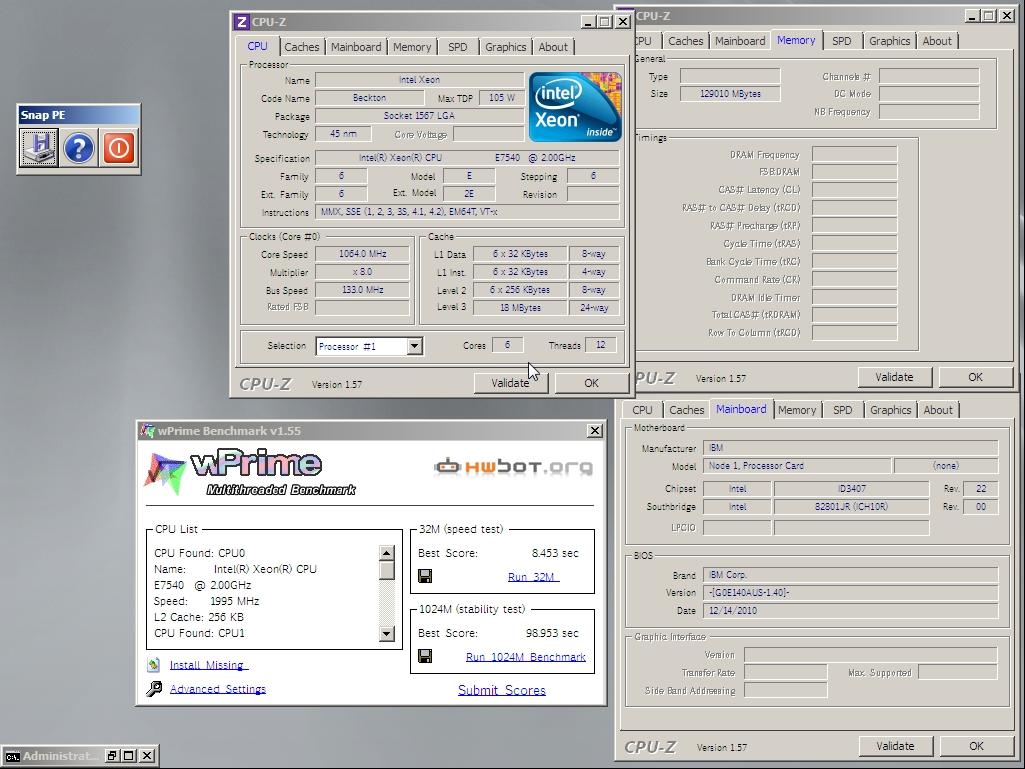
Task: Select SPD tab in Memory CPU-Z window
Action: (842, 41)
